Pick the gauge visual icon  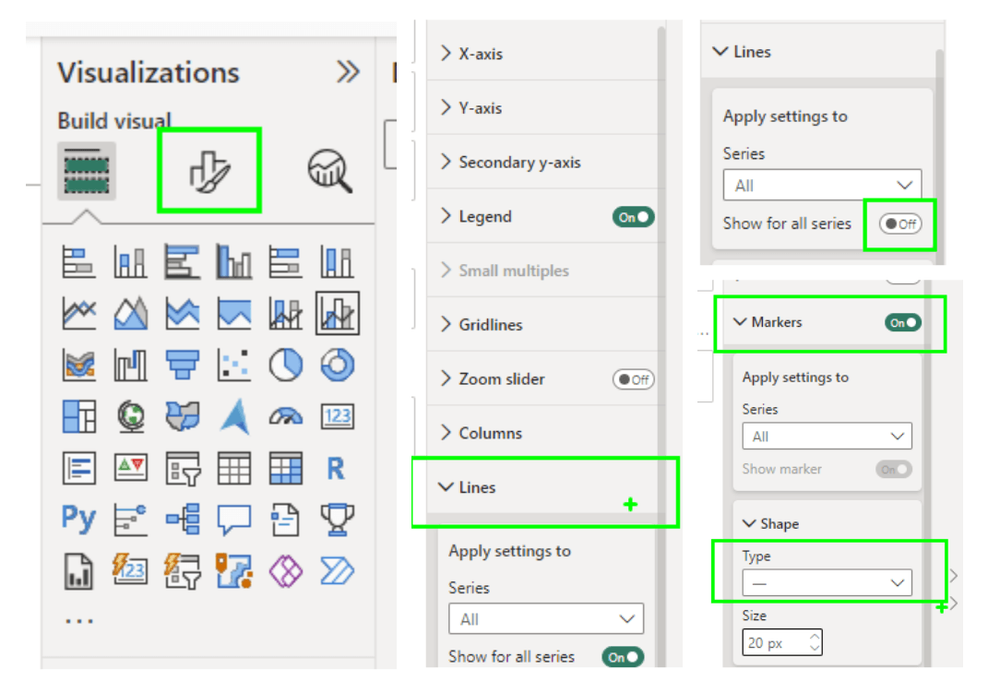(286, 416)
